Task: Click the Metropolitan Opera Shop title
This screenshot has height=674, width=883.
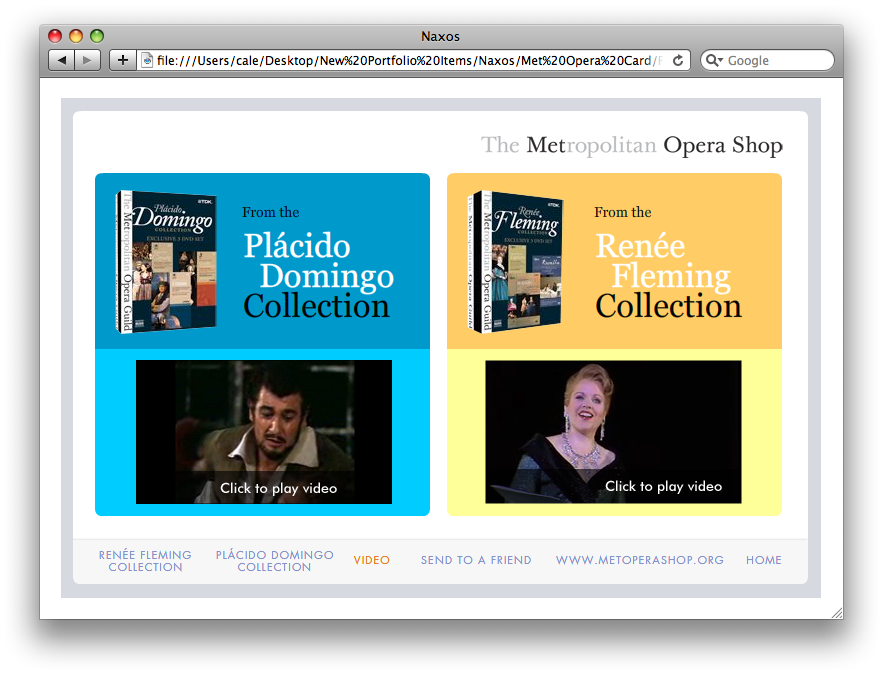Action: pyautogui.click(x=631, y=146)
